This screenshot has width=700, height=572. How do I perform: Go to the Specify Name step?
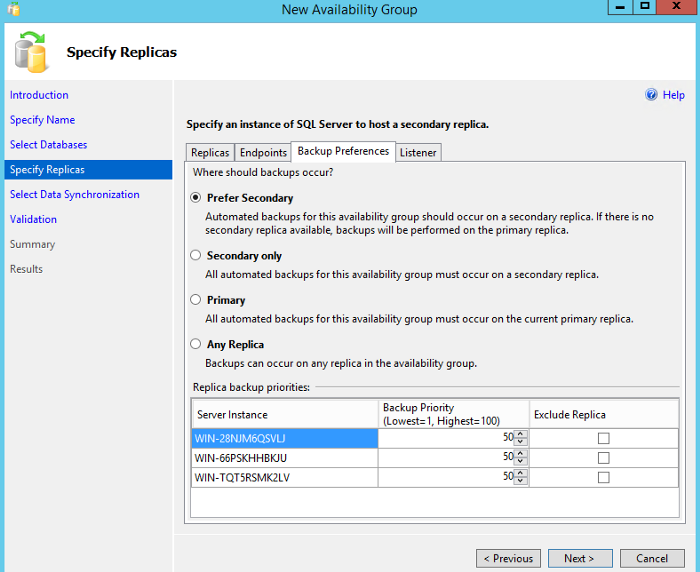pyautogui.click(x=42, y=120)
